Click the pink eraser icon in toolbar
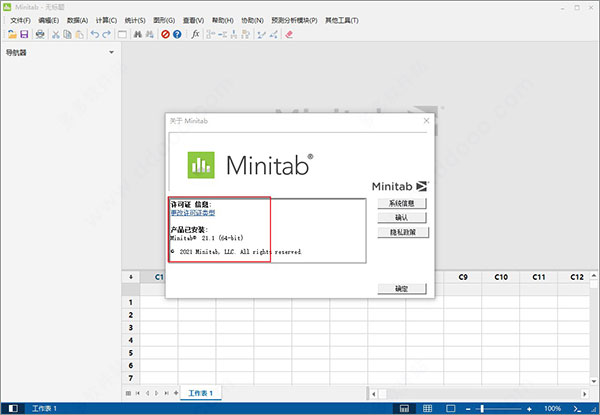 290,34
